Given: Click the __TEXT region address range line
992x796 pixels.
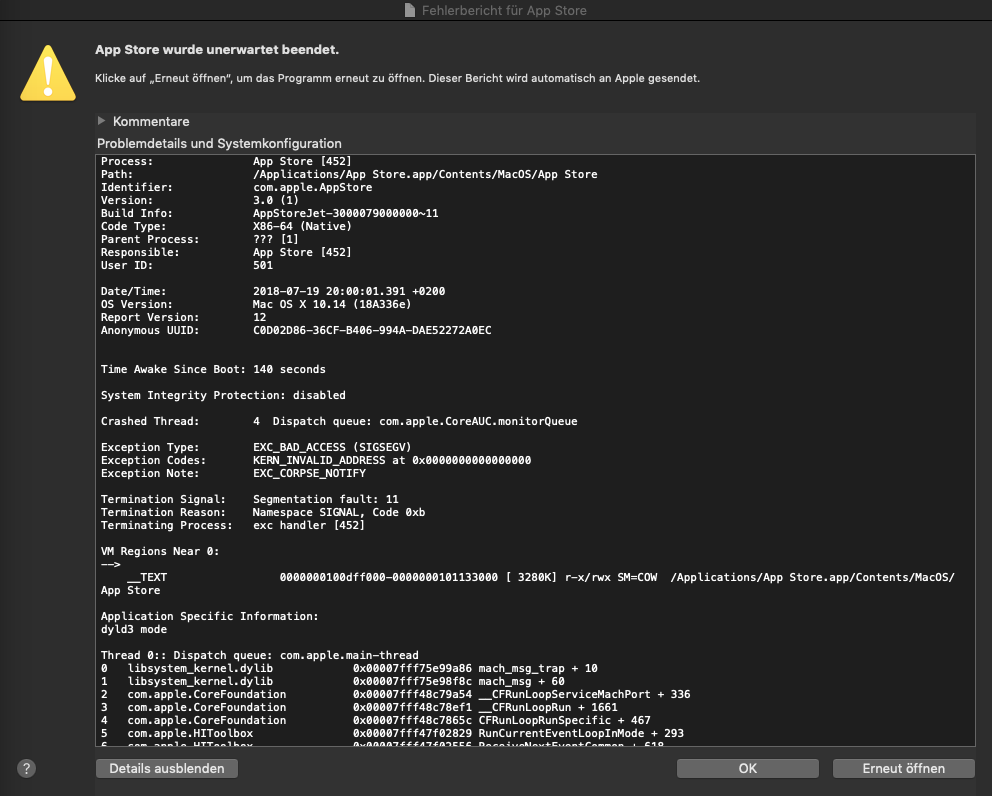Looking at the screenshot, I should tap(541, 577).
